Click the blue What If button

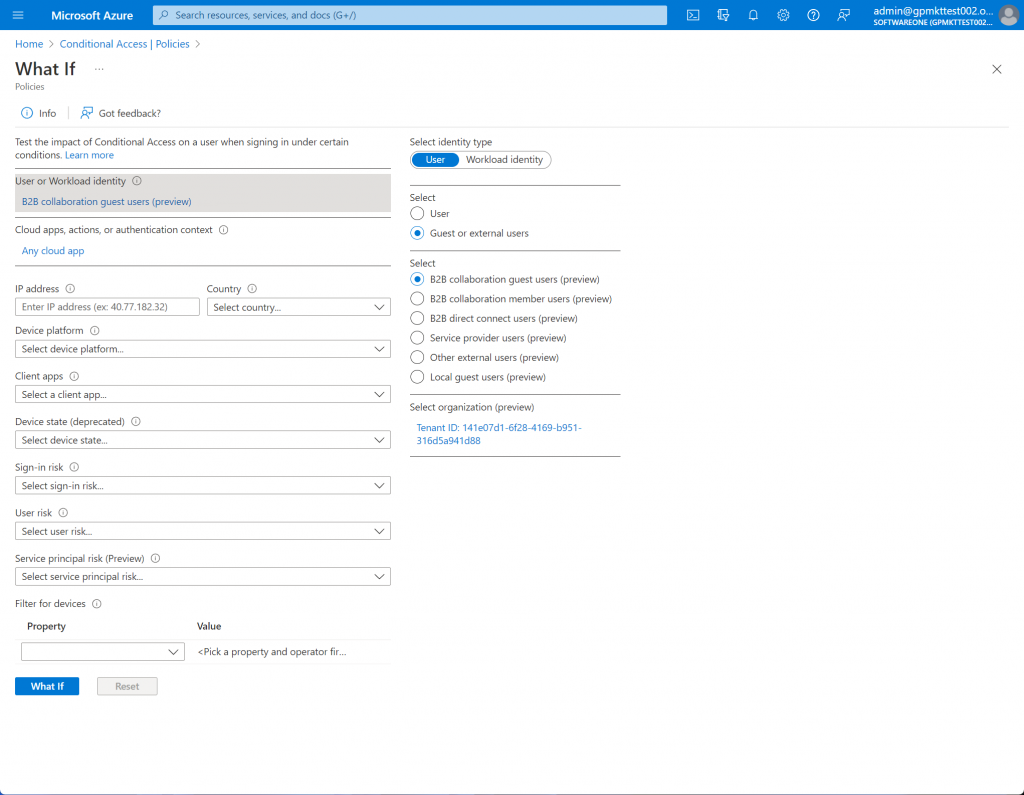[x=47, y=686]
